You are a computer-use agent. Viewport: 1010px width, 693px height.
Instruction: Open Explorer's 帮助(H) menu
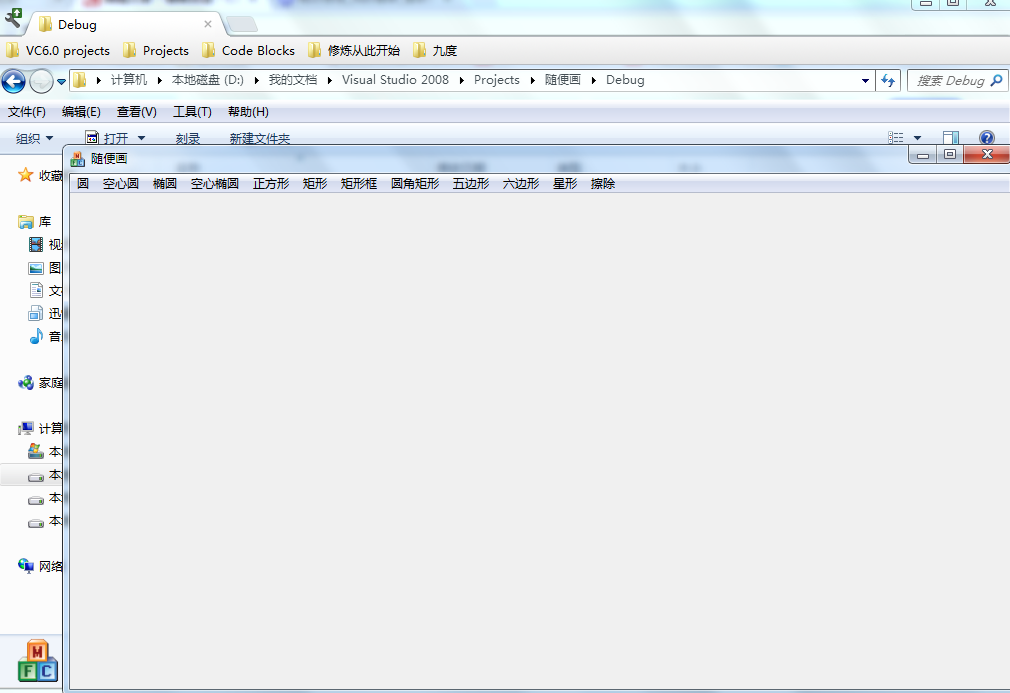pyautogui.click(x=248, y=112)
